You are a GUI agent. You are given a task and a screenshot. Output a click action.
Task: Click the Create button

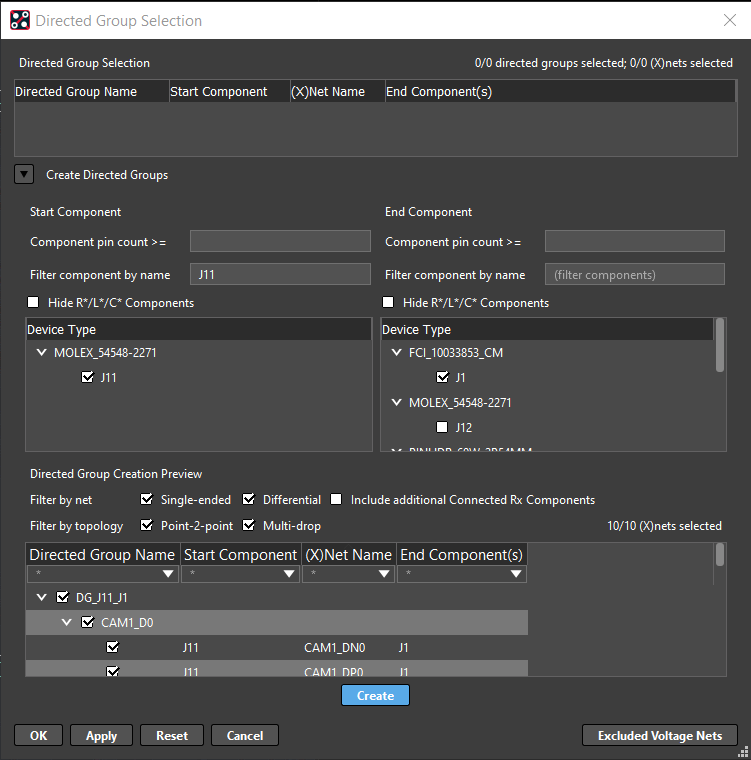tap(375, 695)
